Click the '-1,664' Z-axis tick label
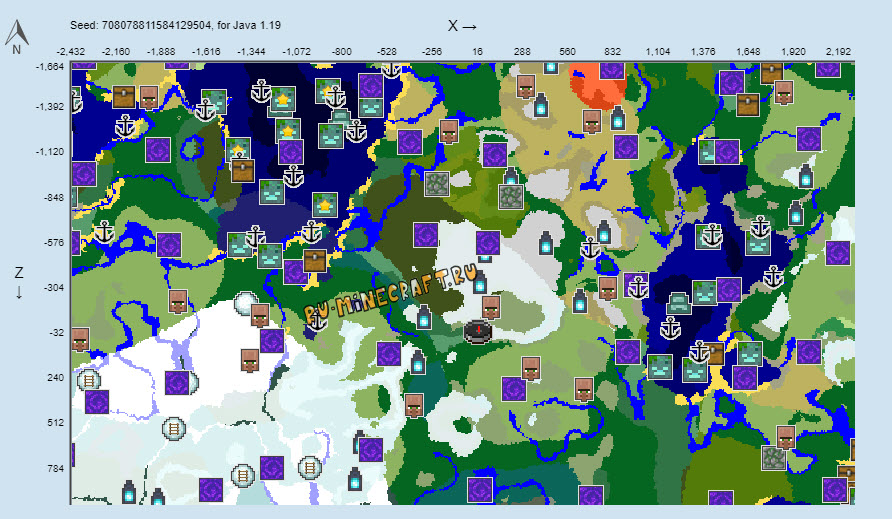Viewport: 892px width, 519px height. [x=50, y=67]
